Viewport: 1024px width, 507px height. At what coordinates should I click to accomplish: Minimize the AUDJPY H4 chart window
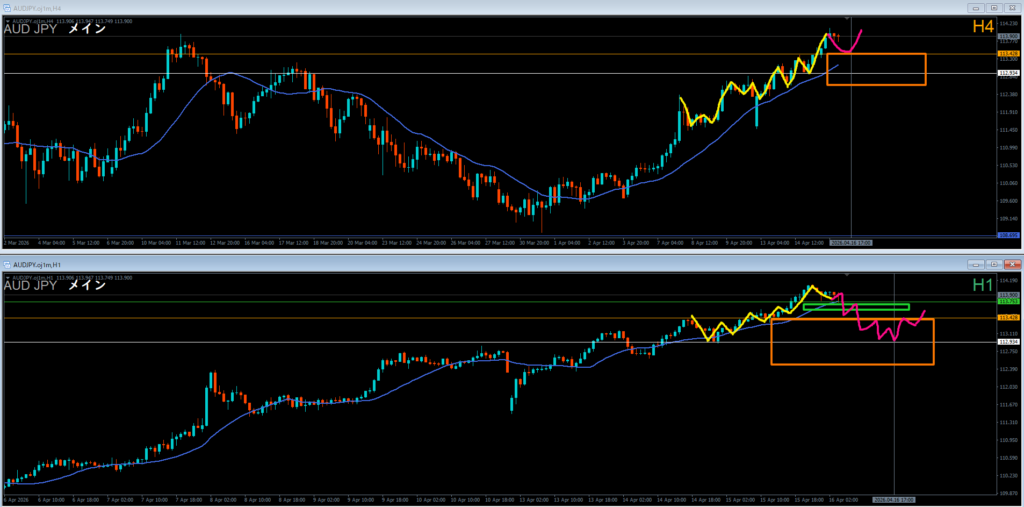pyautogui.click(x=976, y=7)
